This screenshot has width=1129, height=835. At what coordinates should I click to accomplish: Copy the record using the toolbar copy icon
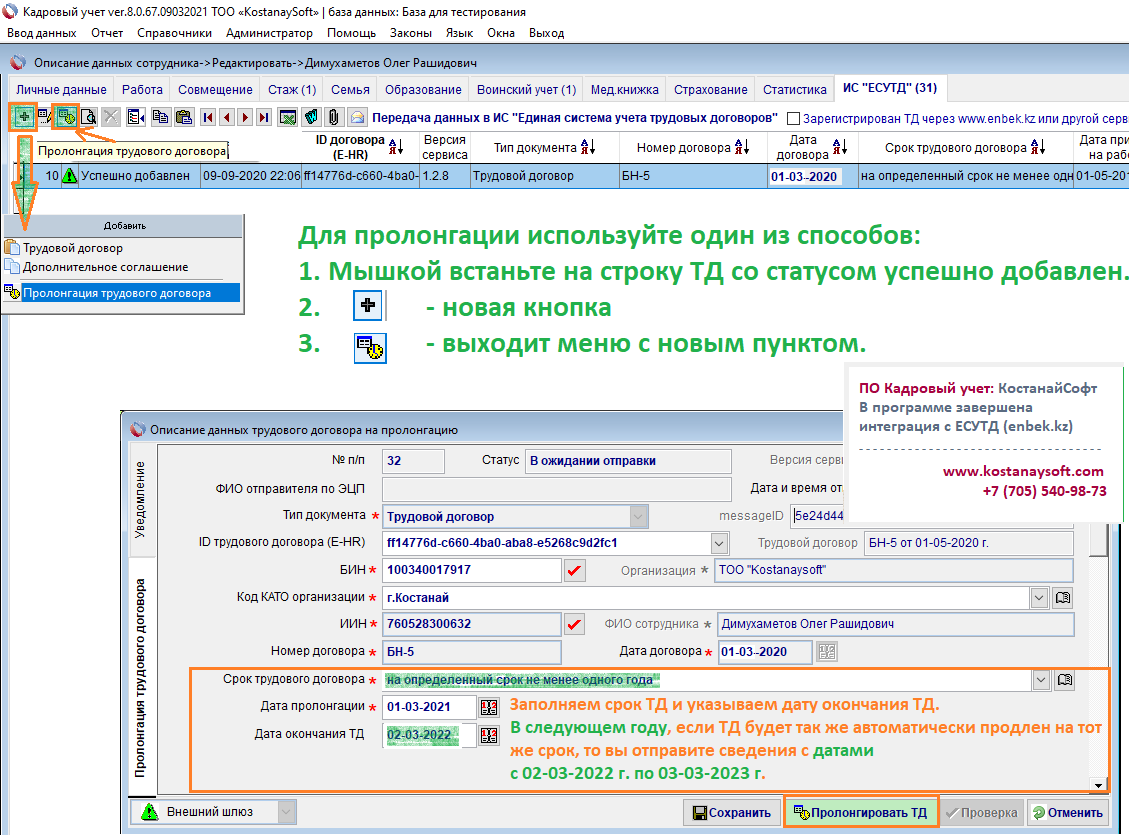160,117
